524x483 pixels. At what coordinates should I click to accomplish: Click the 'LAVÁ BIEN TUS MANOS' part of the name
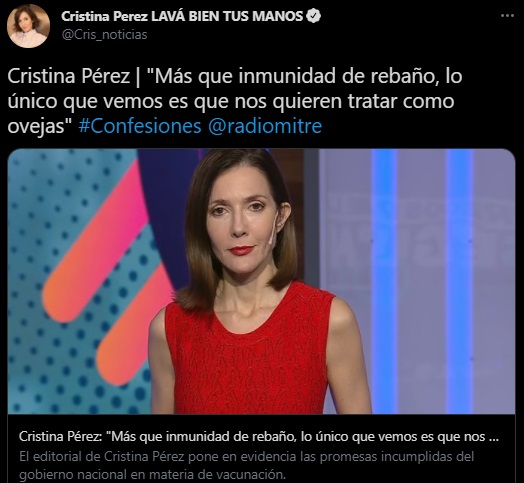pos(227,16)
